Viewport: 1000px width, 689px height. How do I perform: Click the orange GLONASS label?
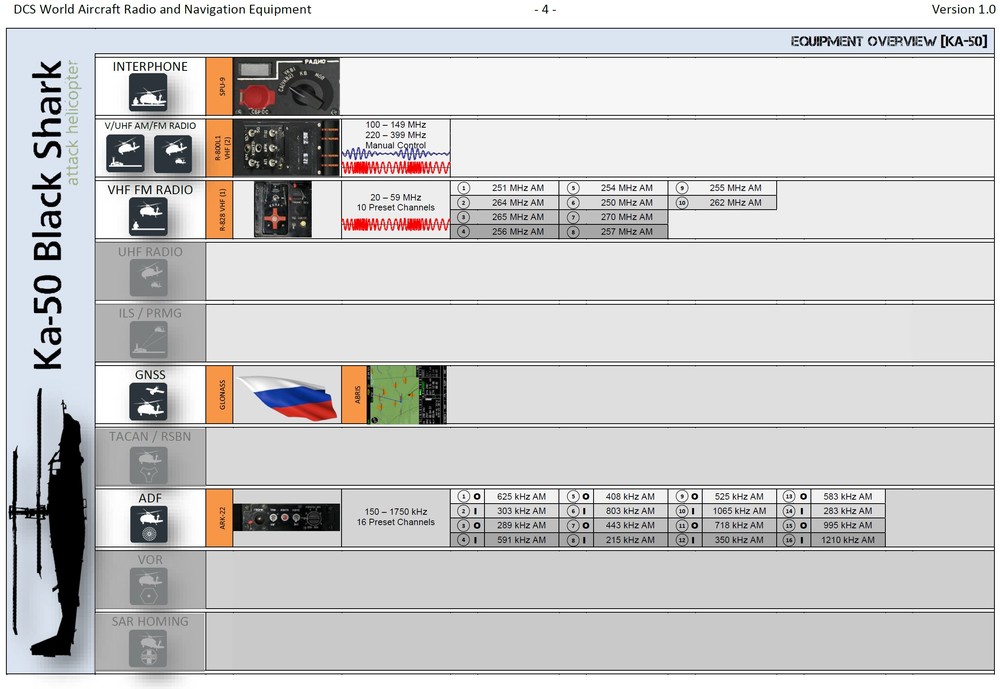pos(219,394)
